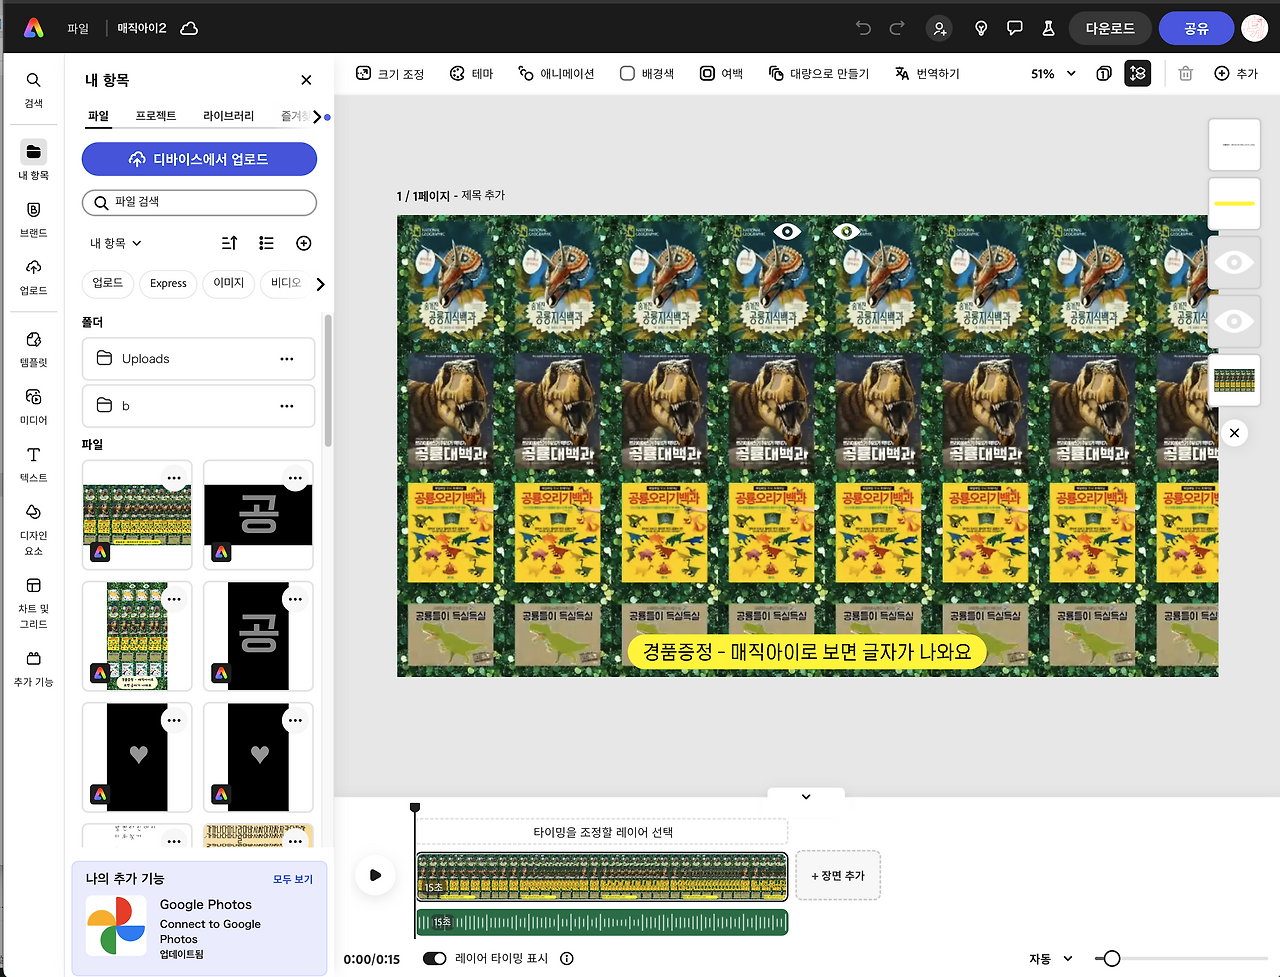Toggle the 비디오 filter chip
This screenshot has width=1280, height=977.
286,283
